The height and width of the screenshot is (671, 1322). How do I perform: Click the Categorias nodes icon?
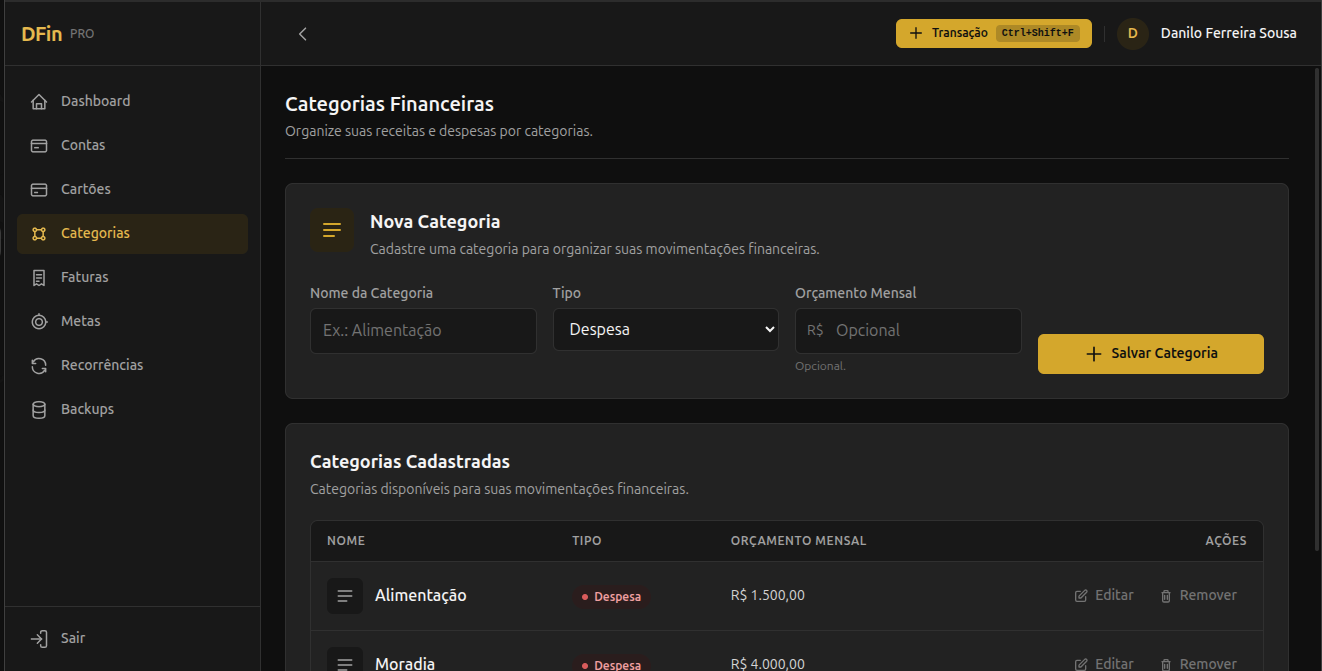[x=39, y=233]
